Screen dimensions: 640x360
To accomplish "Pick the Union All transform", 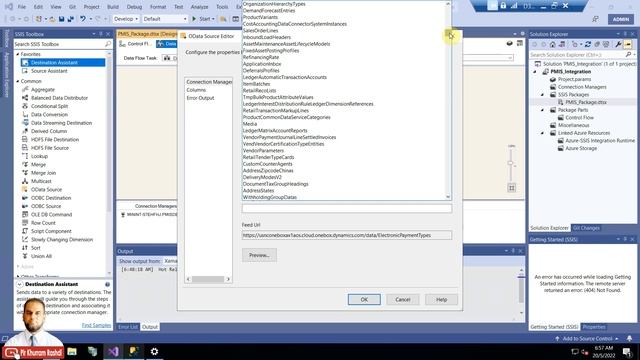I will [41, 256].
